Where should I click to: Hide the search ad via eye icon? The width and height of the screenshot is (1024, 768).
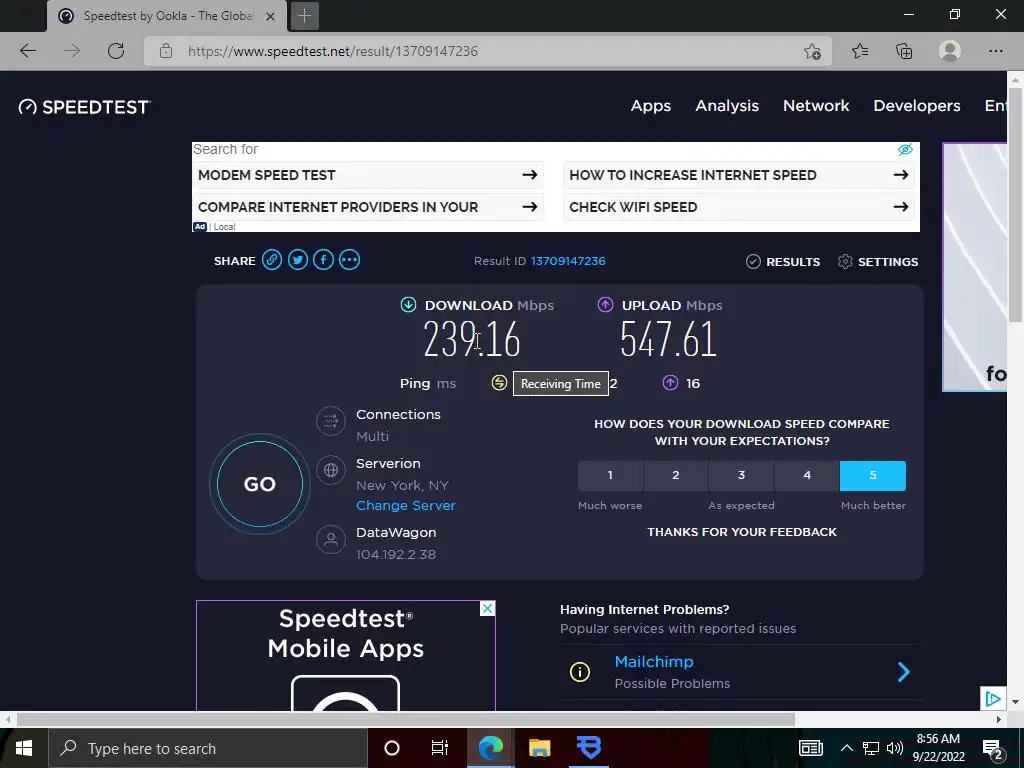tap(905, 150)
